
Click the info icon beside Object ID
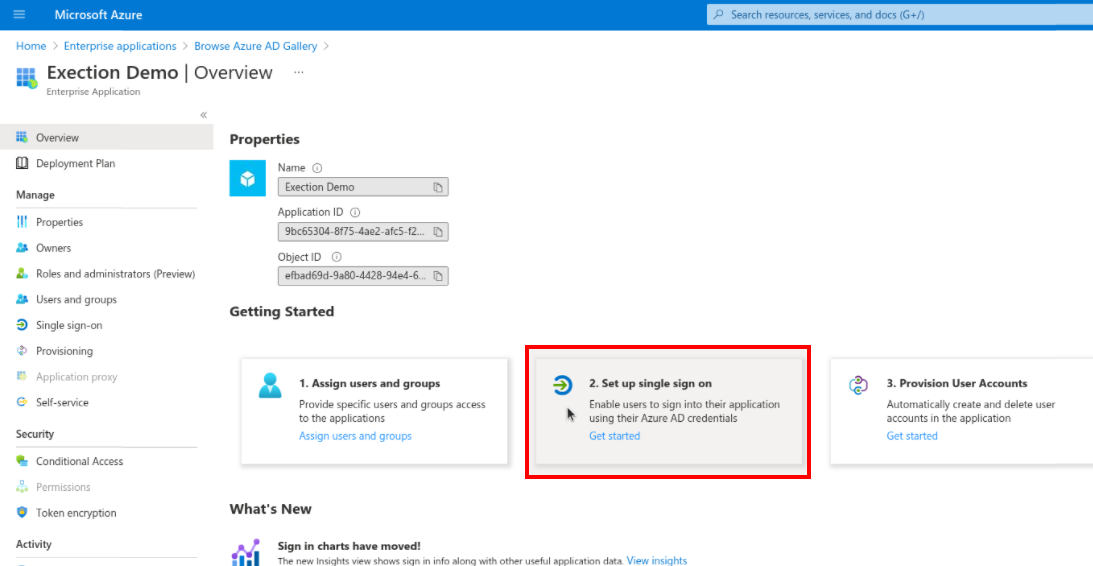(337, 257)
